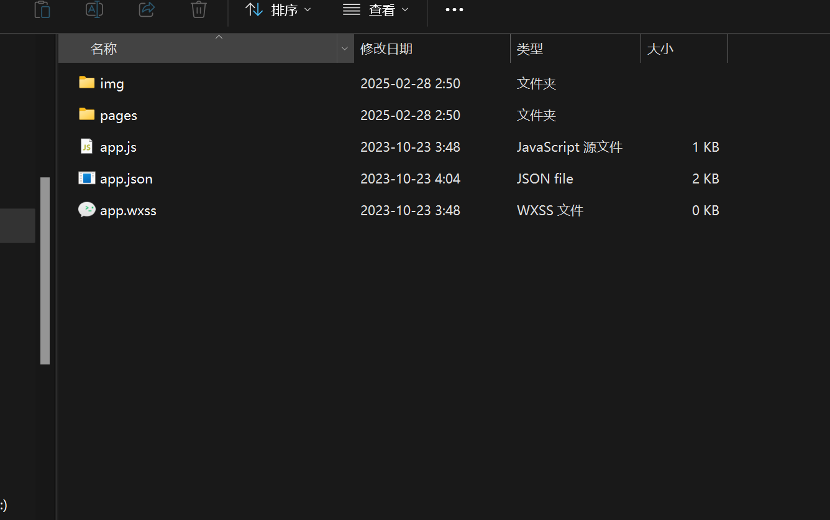Screen dimensions: 830x520
Task: Select the app.wxss WeChat file icon
Action: pos(87,210)
